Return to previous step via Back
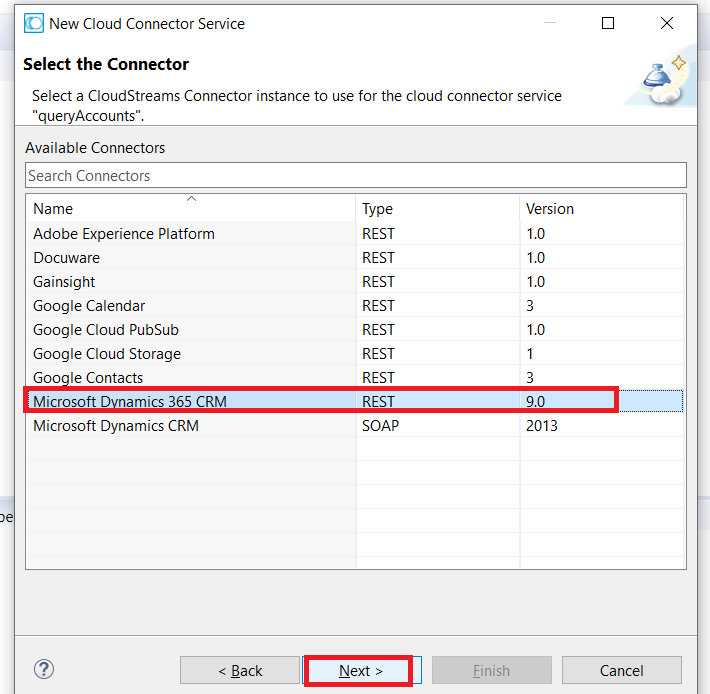710x694 pixels. pos(240,670)
